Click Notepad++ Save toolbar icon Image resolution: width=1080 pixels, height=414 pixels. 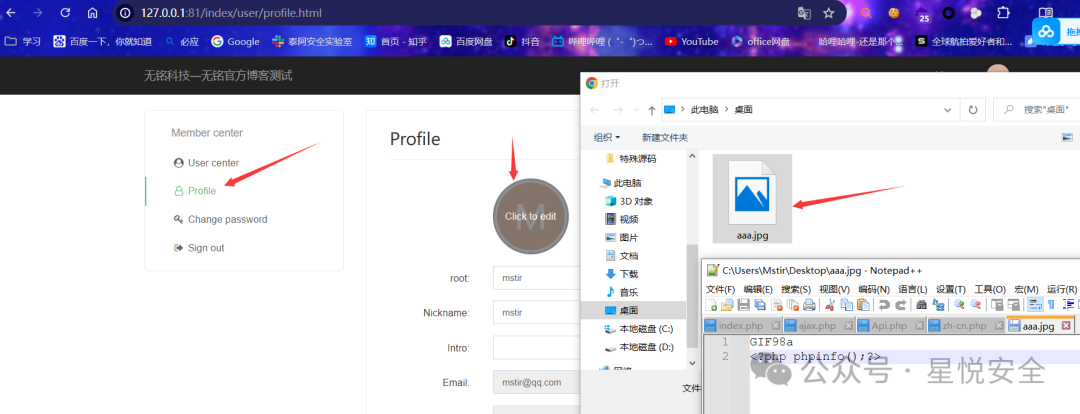(744, 305)
